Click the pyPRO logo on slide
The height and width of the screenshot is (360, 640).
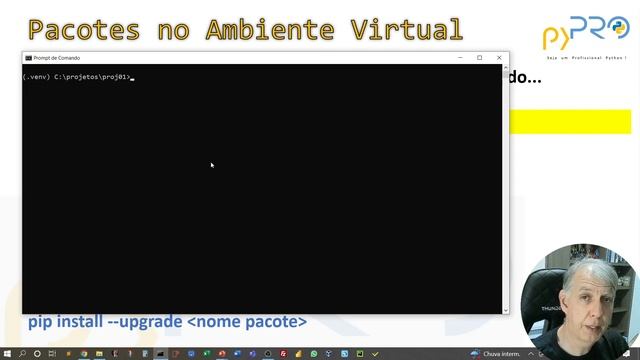click(x=586, y=38)
